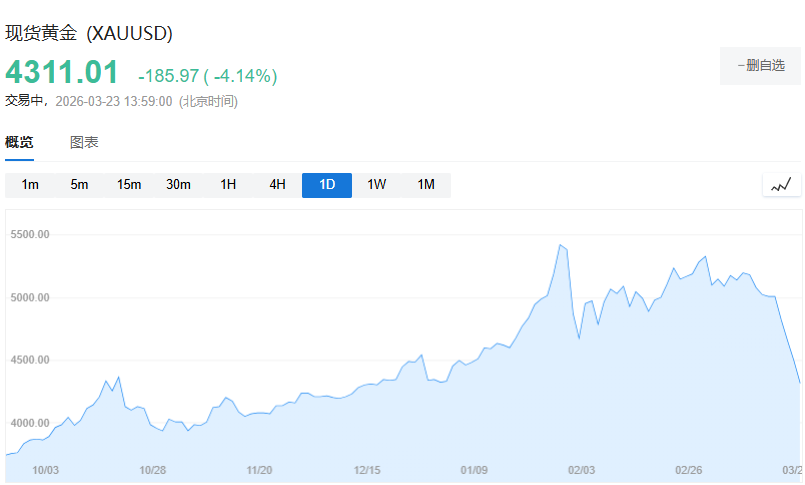Click the 4311.01 current price
The image size is (805, 485).
[62, 72]
